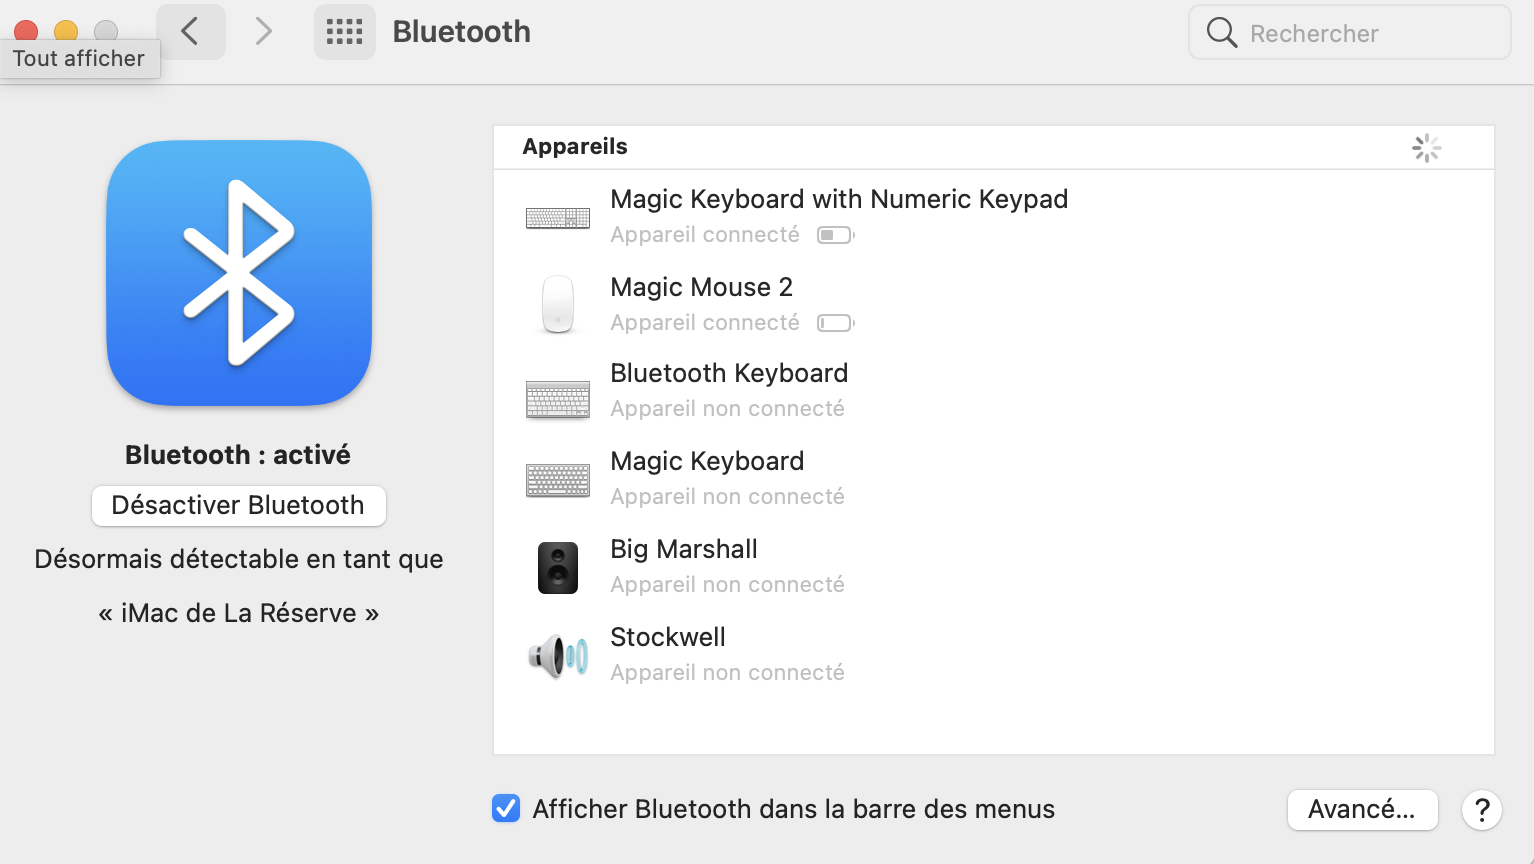
Task: Click Appareil non connecté under Big Marshall
Action: (728, 585)
